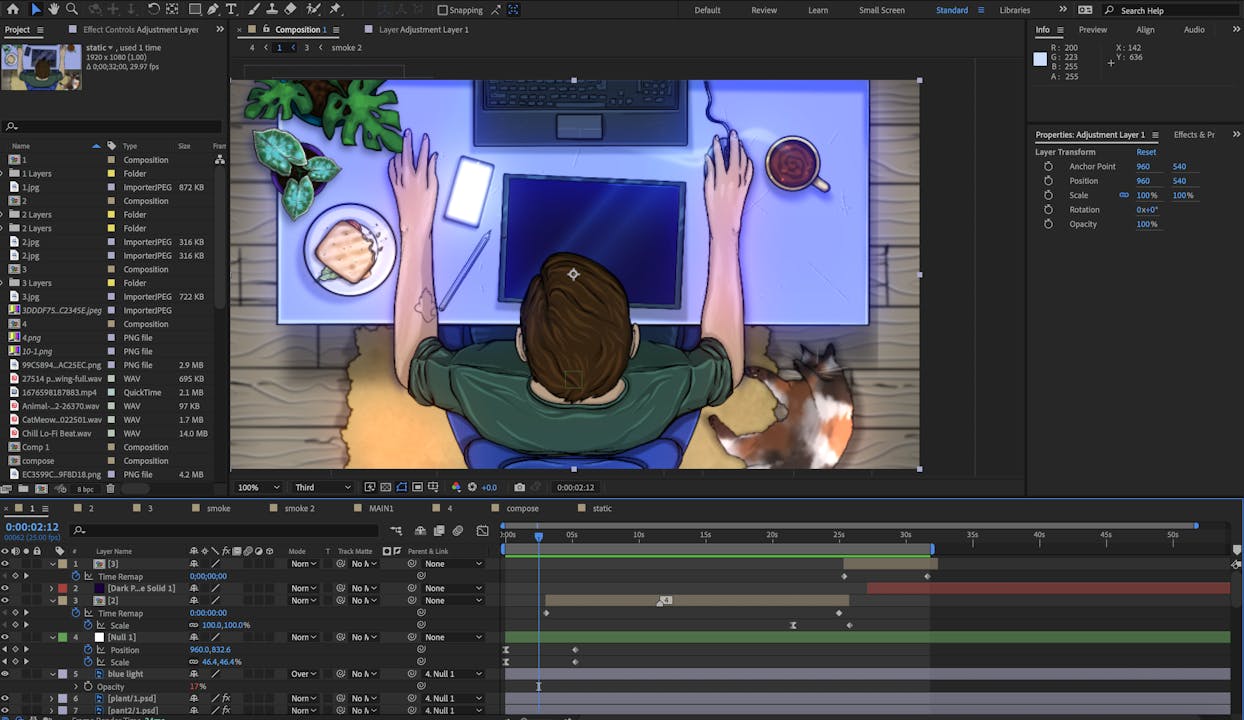Open the Effects & Presets panel tab

1193,134
